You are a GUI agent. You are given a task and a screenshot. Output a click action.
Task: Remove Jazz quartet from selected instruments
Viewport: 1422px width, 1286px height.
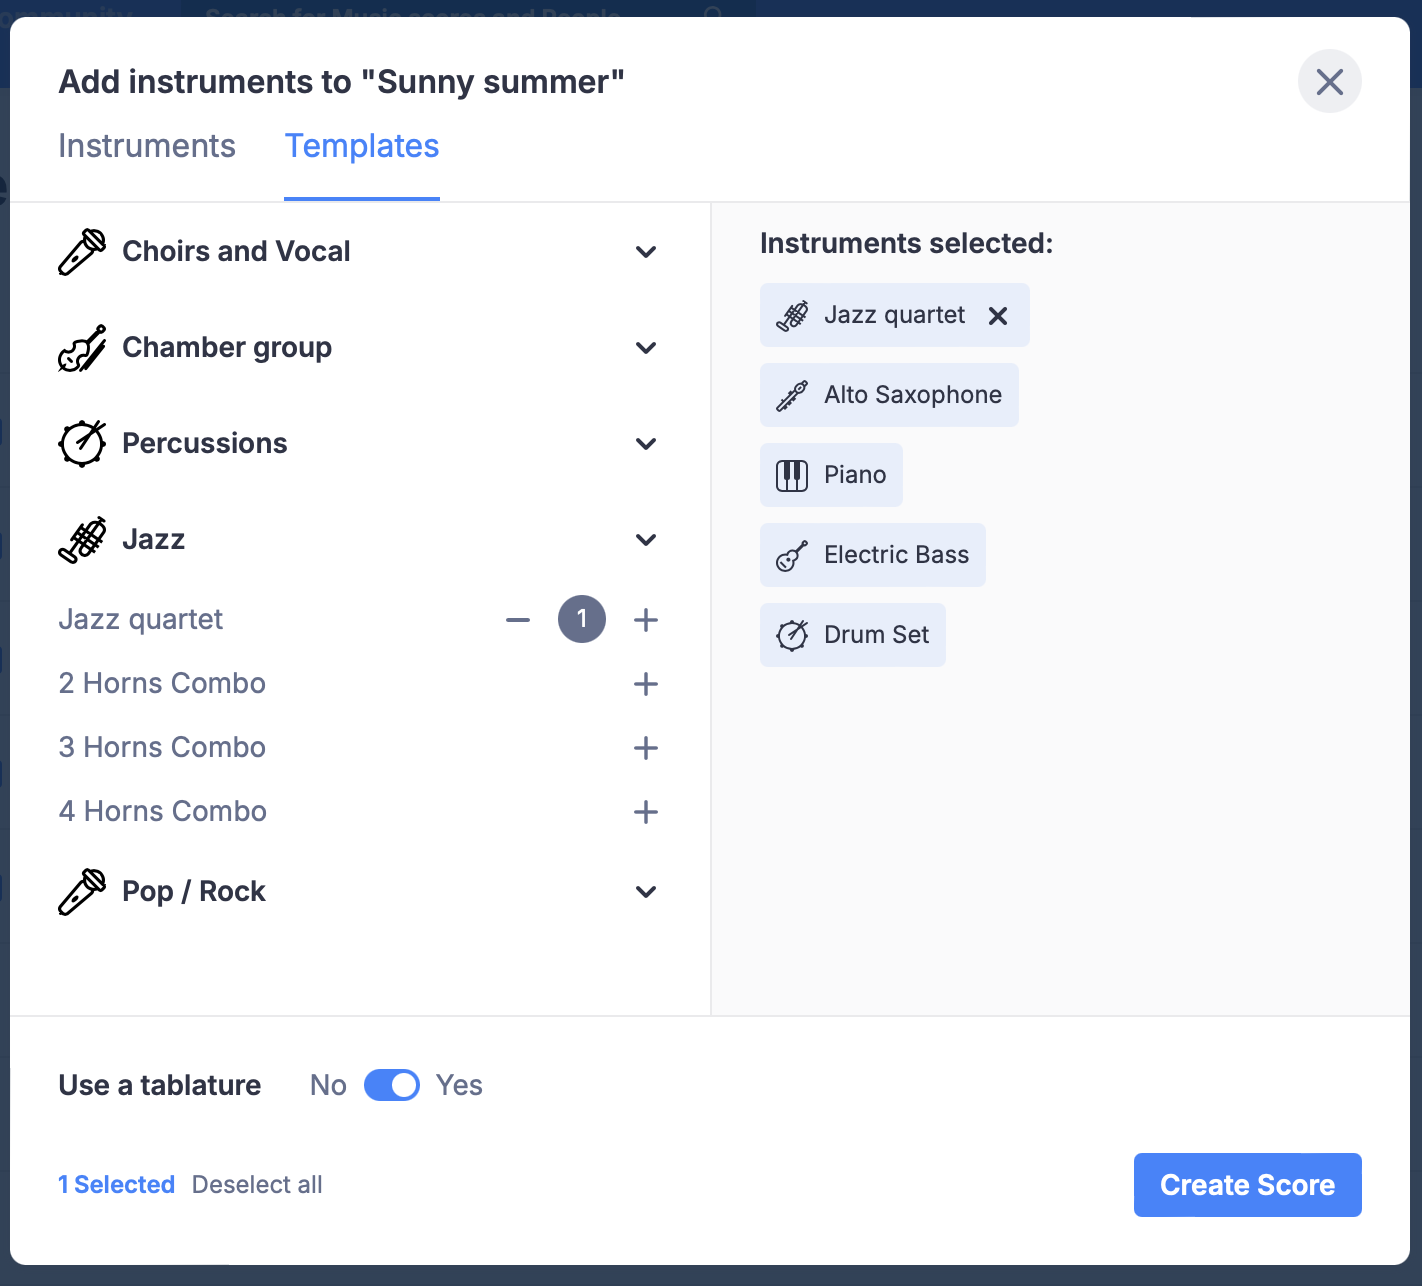(997, 315)
